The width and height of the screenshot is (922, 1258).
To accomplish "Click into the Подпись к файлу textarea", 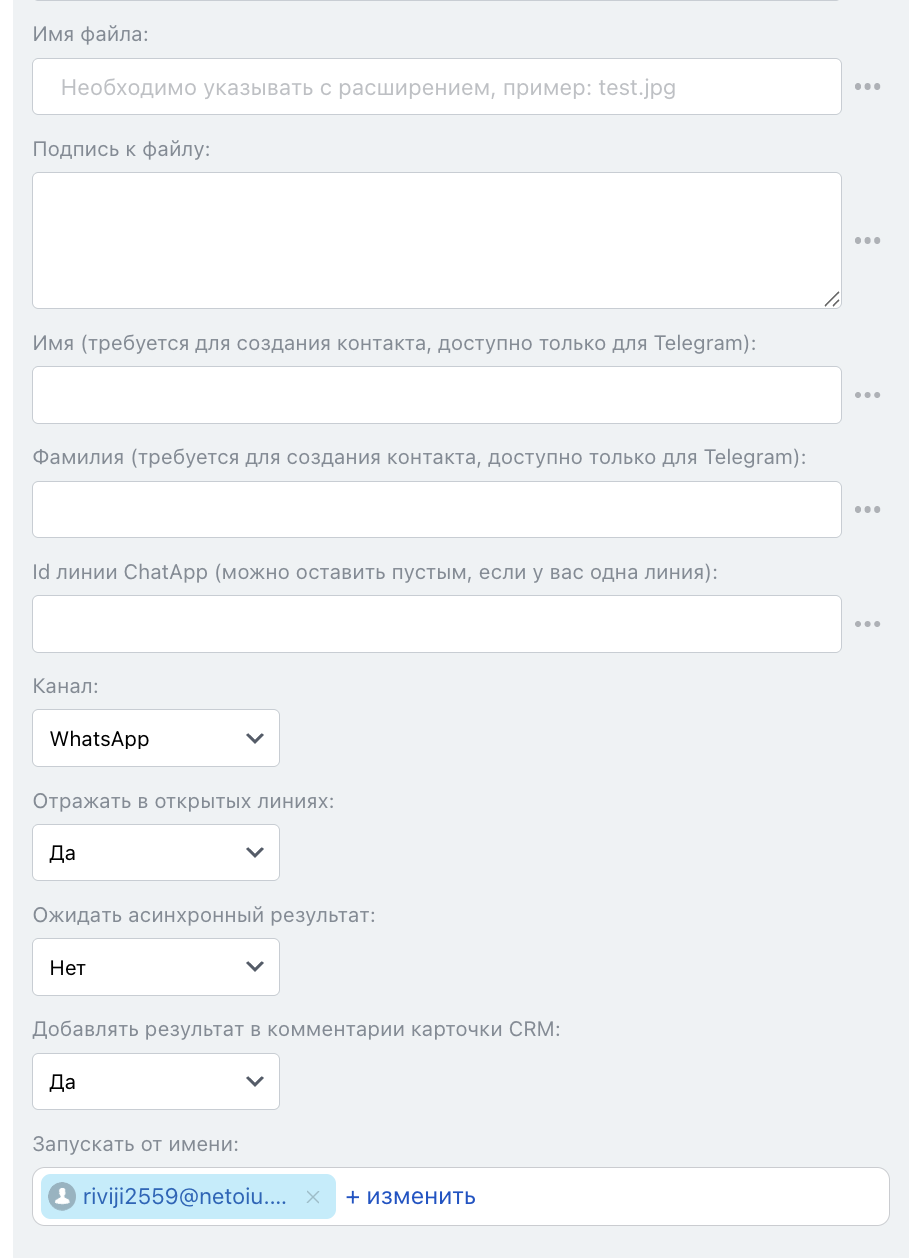I will click(x=436, y=240).
